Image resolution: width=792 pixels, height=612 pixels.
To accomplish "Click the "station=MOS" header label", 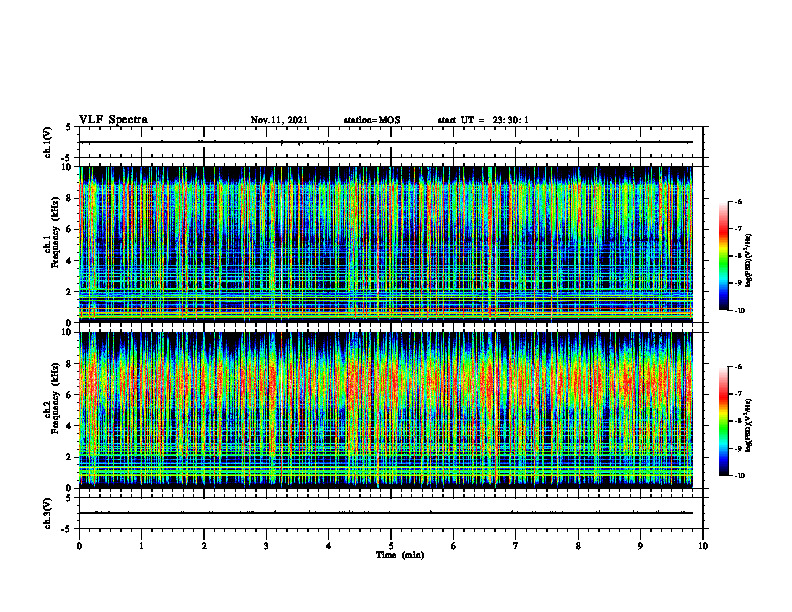I will pyautogui.click(x=372, y=120).
